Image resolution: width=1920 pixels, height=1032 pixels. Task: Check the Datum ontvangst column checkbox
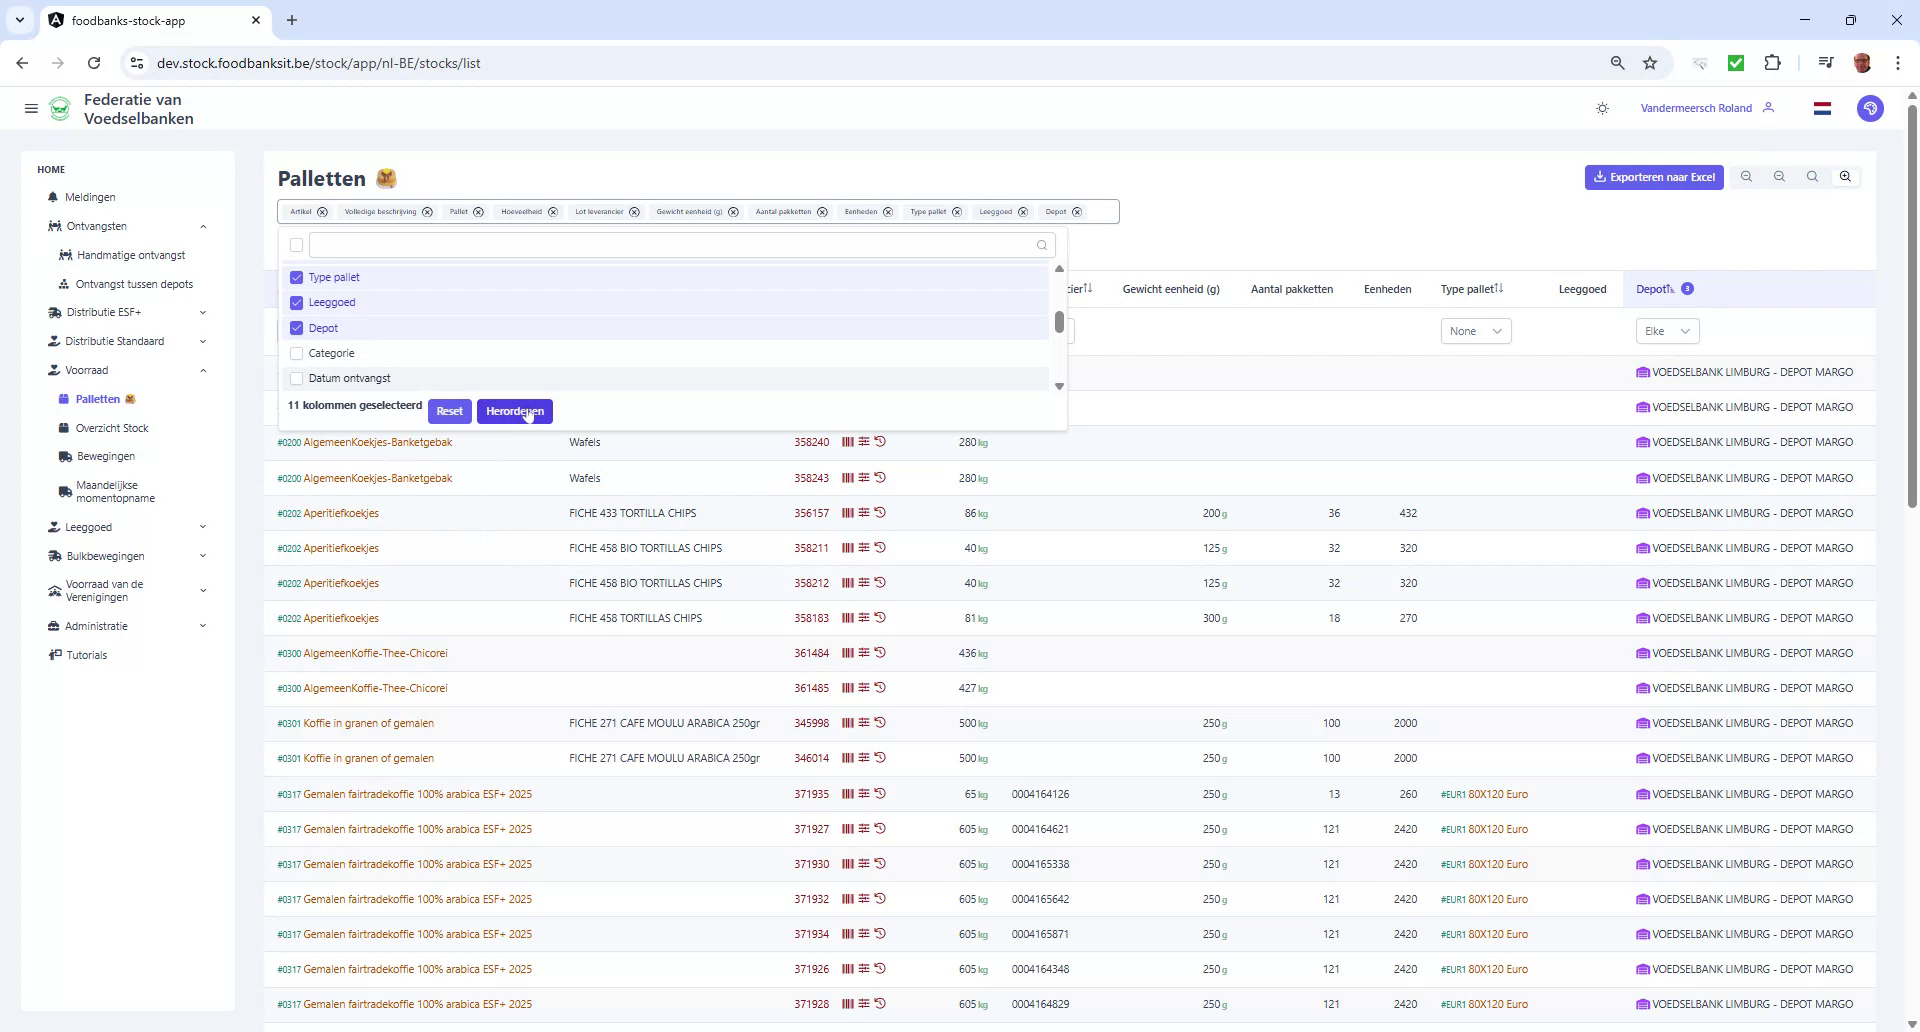pos(296,378)
